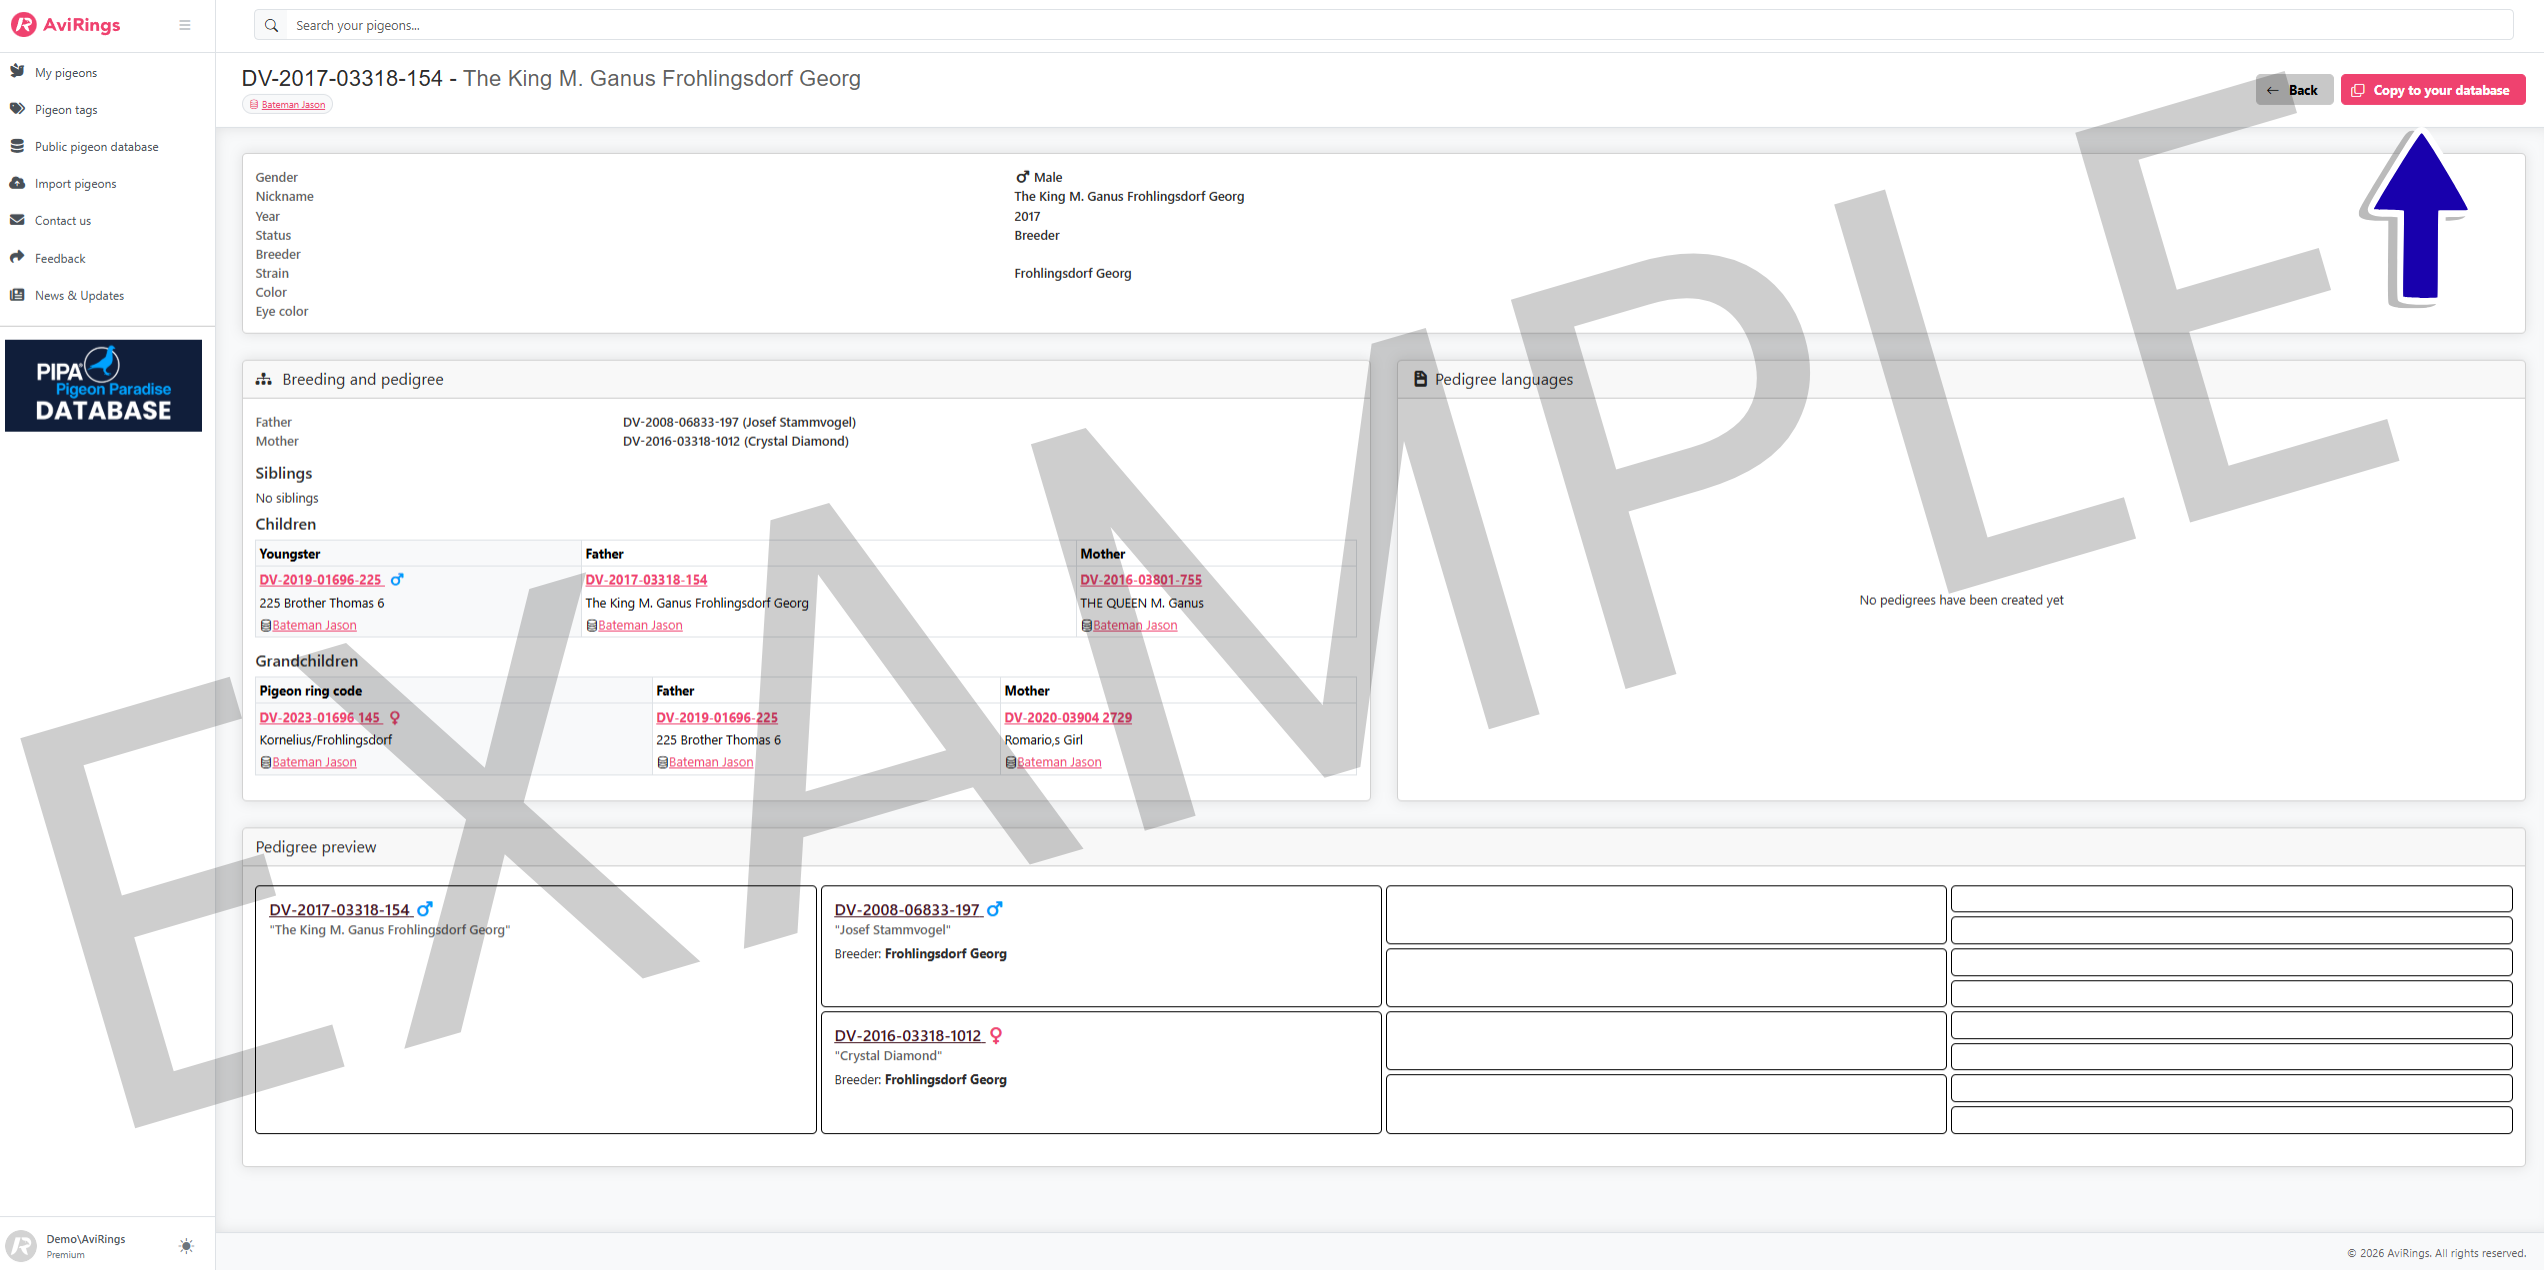Viewport: 2544px width, 1270px height.
Task: Click Contact us envelope icon
Action: point(17,220)
